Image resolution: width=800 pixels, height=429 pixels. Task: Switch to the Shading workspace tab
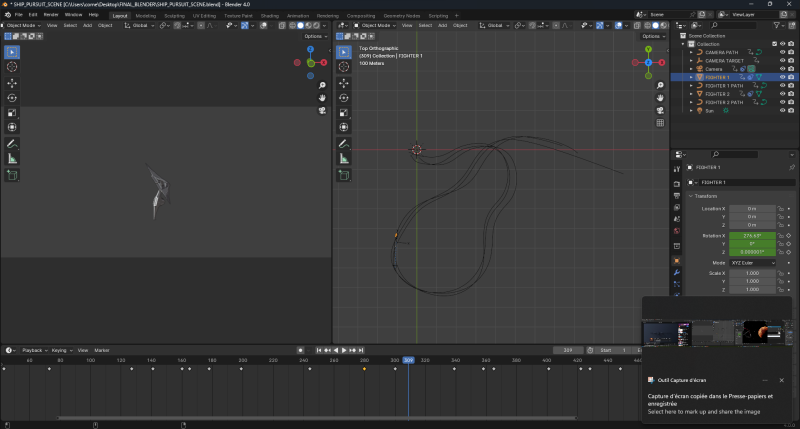269,16
